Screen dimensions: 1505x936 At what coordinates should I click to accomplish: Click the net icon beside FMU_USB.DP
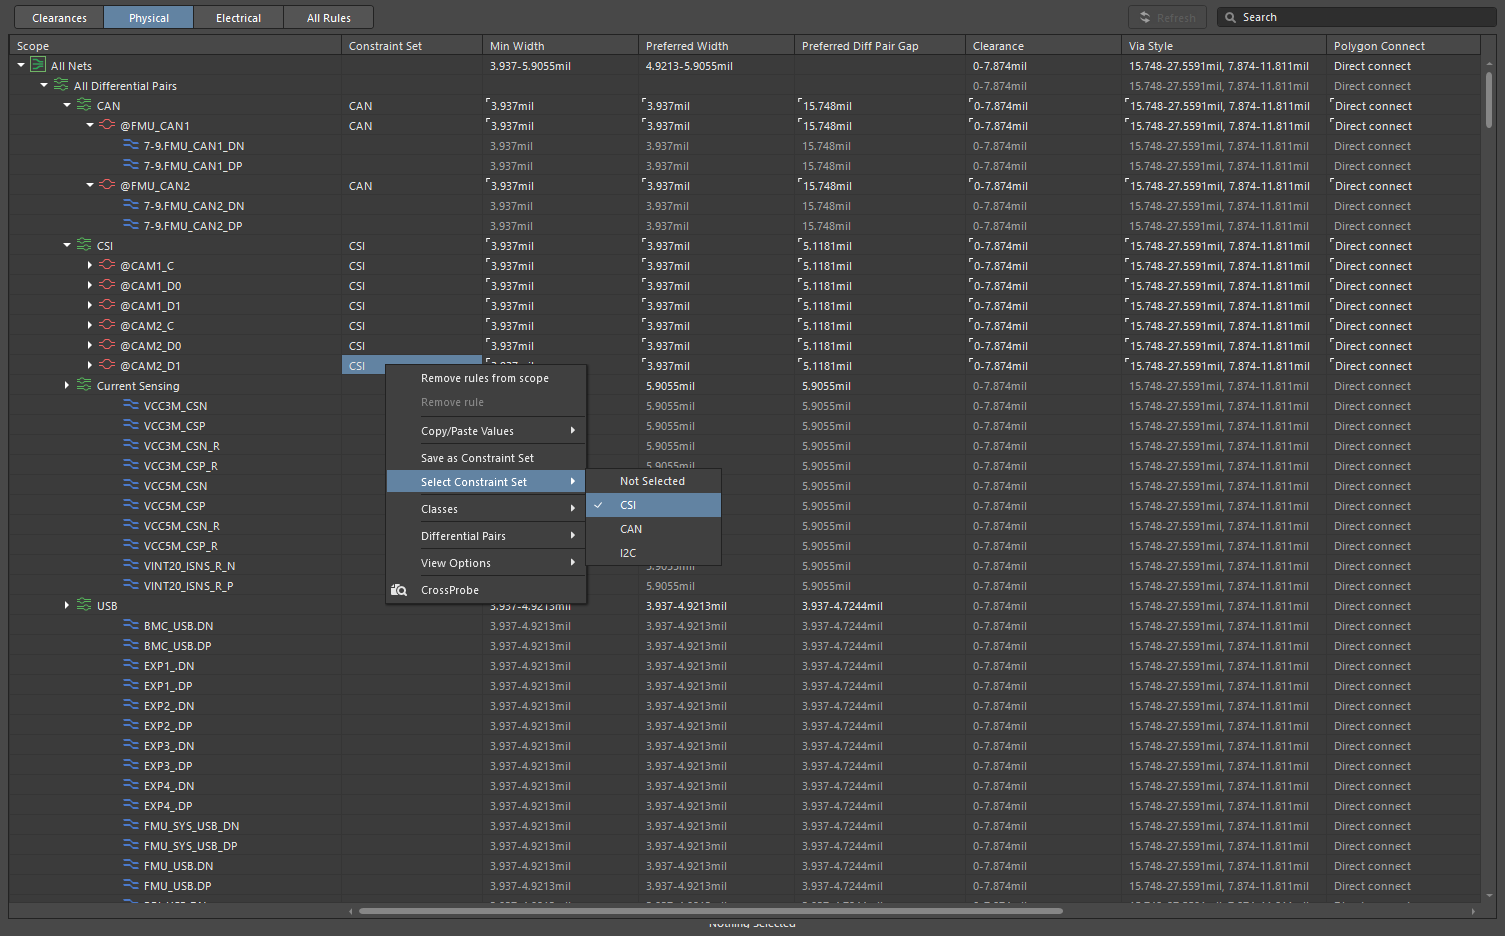pyautogui.click(x=130, y=885)
